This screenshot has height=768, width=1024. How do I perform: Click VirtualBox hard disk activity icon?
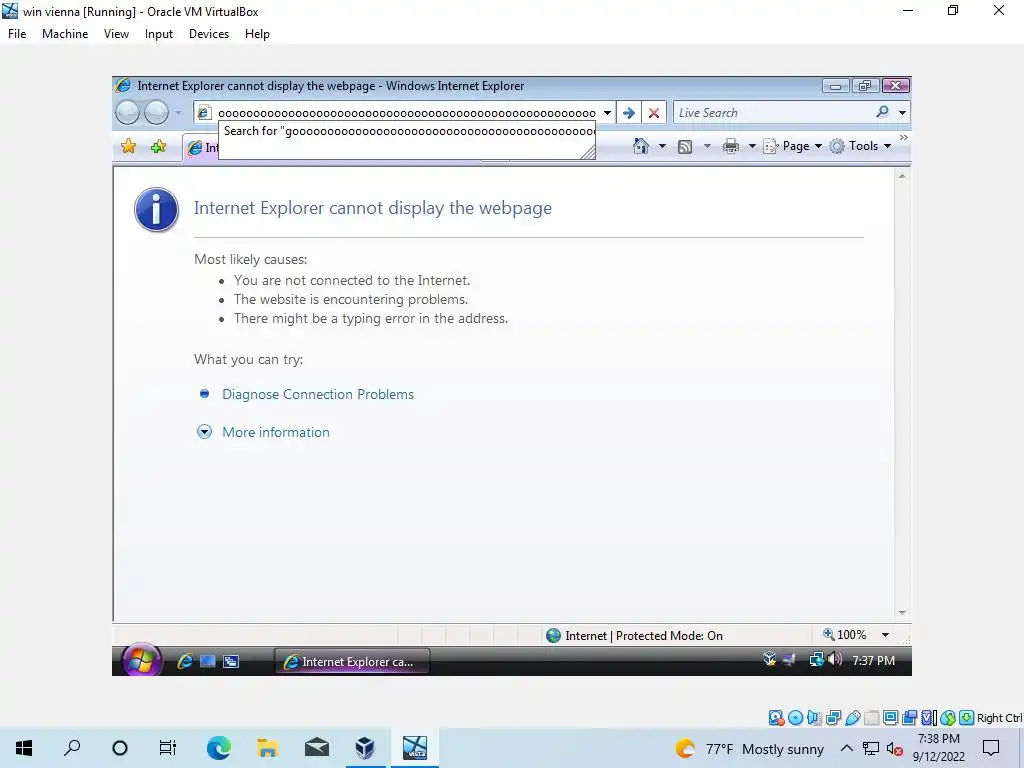coord(776,718)
